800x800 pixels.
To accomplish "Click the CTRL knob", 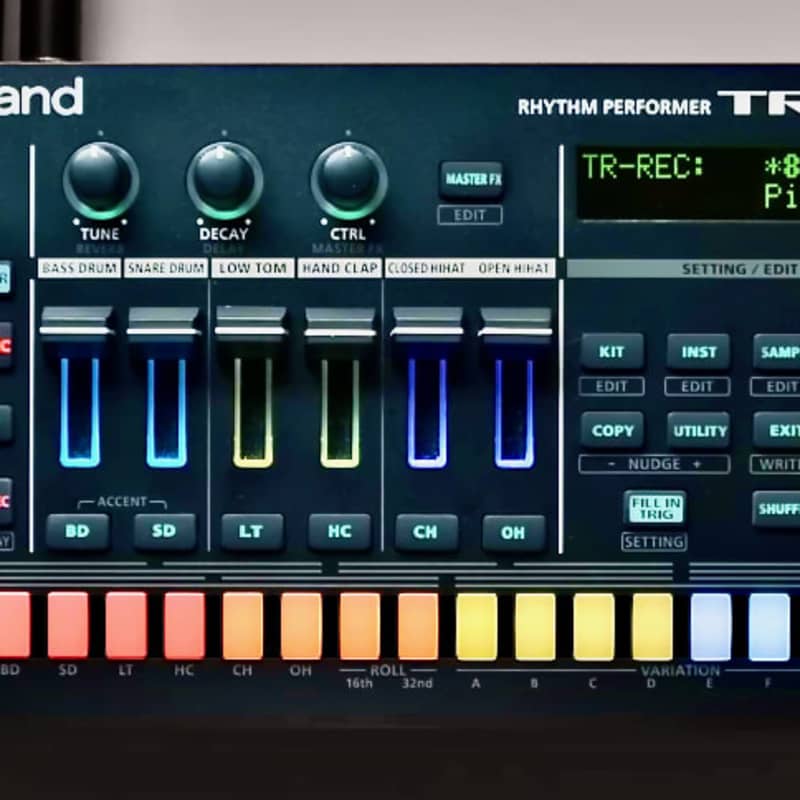I will point(349,181).
